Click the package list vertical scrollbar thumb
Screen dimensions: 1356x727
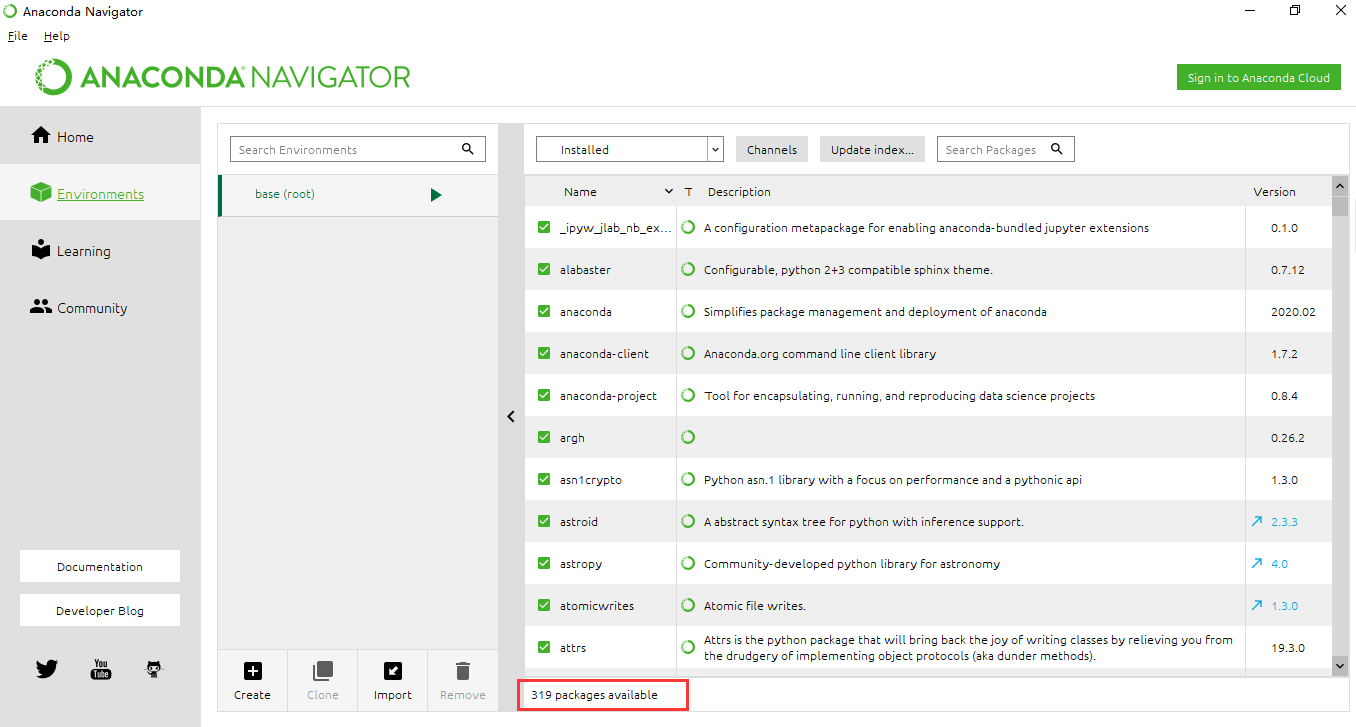[1340, 206]
